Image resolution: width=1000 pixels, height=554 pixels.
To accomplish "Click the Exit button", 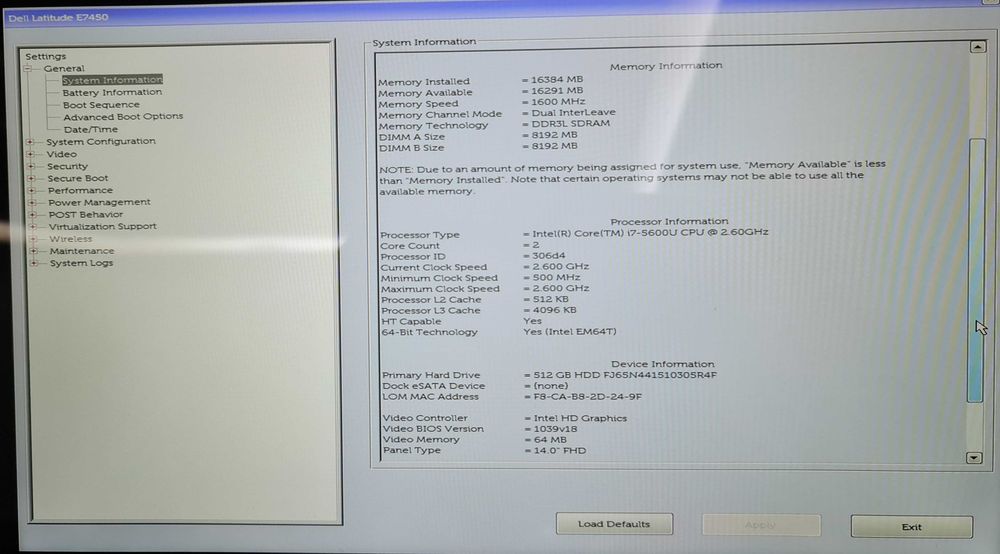I will pos(912,527).
